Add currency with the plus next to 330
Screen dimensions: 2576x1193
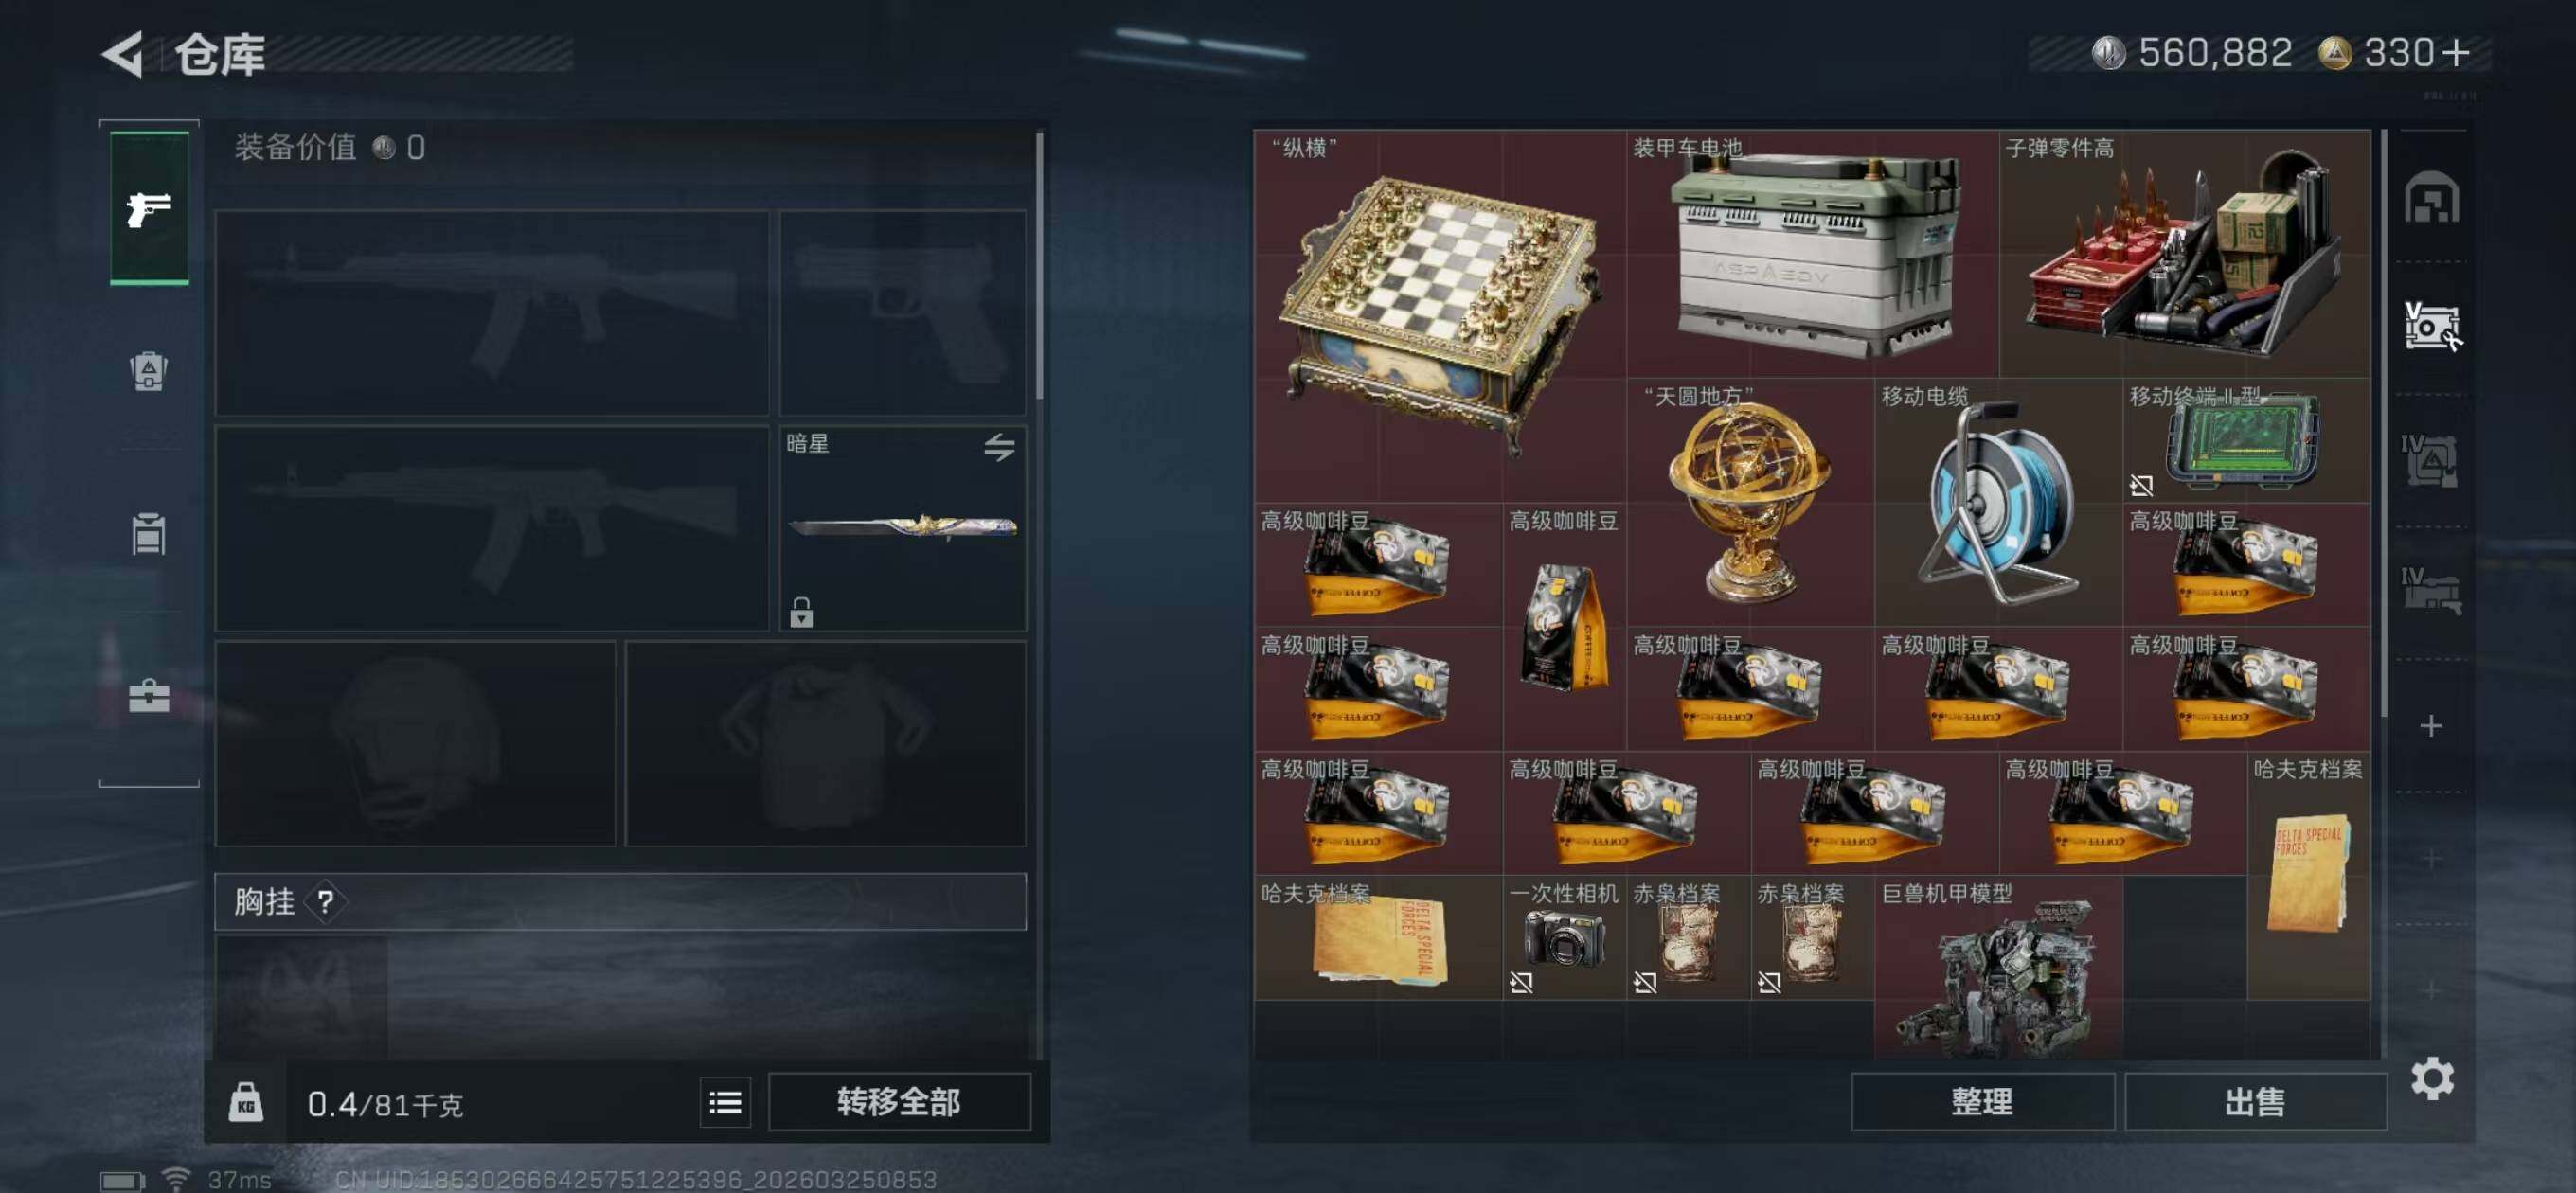(x=2456, y=52)
